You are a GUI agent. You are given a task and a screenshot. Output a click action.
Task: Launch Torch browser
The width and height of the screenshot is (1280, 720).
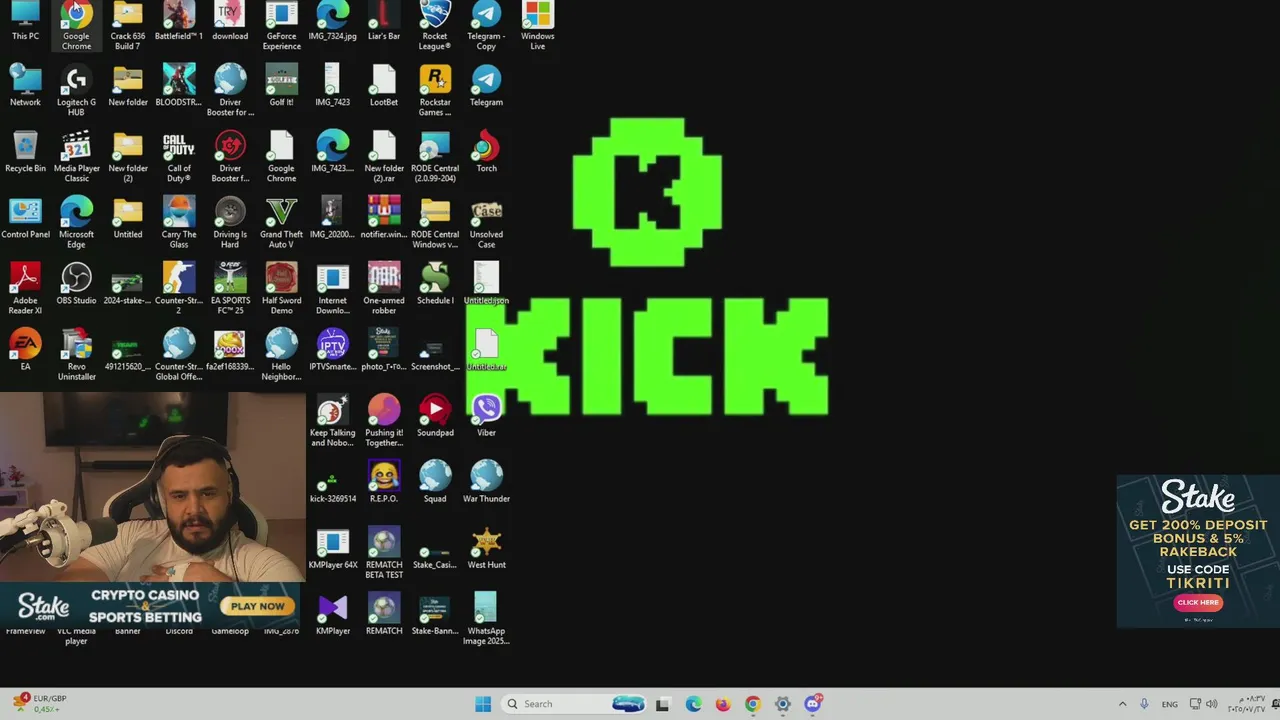click(486, 152)
